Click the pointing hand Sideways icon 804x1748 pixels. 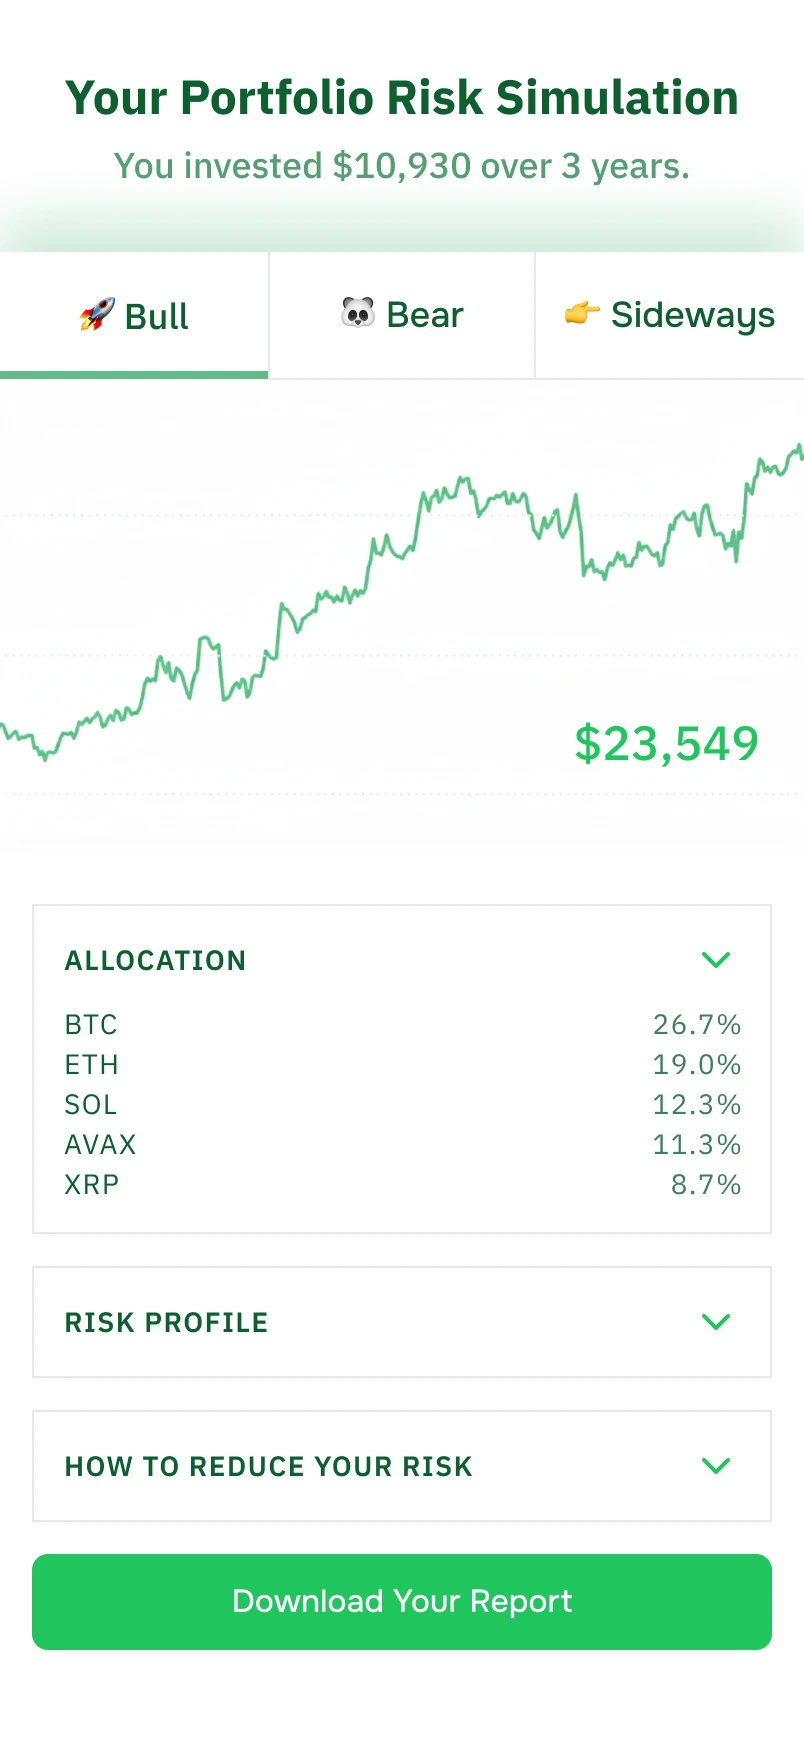click(582, 314)
